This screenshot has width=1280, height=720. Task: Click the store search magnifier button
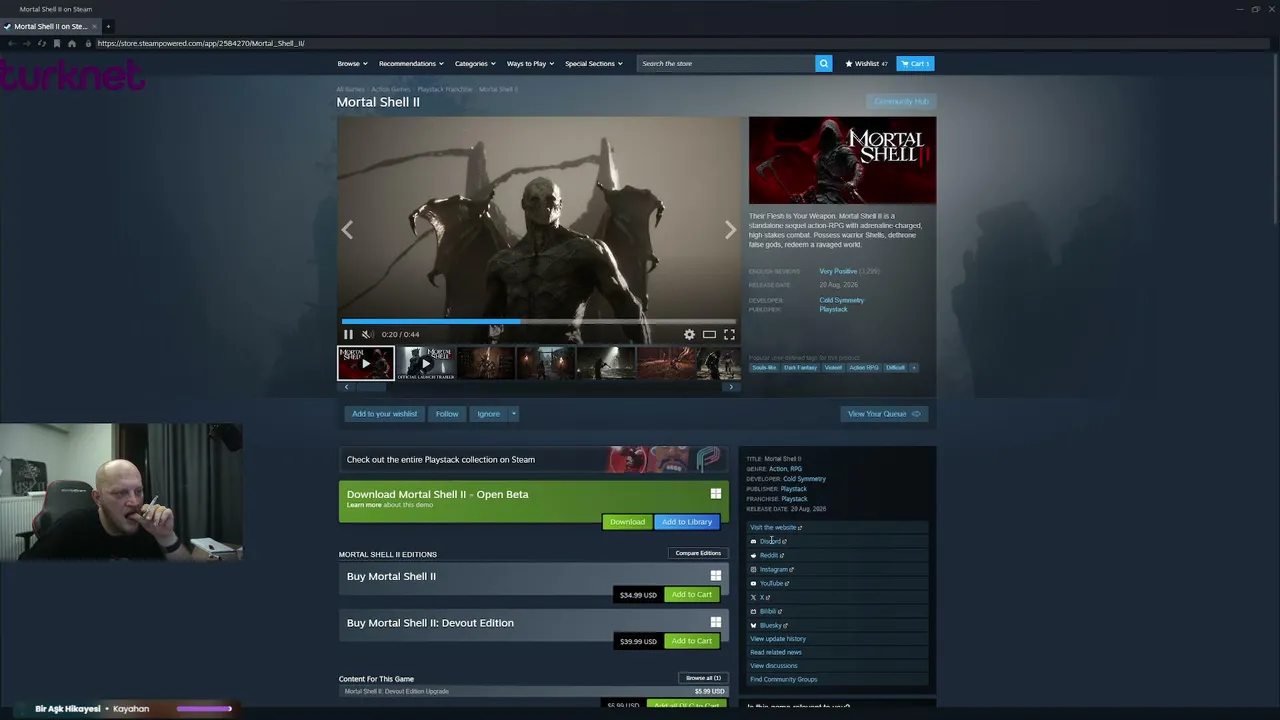(x=824, y=63)
